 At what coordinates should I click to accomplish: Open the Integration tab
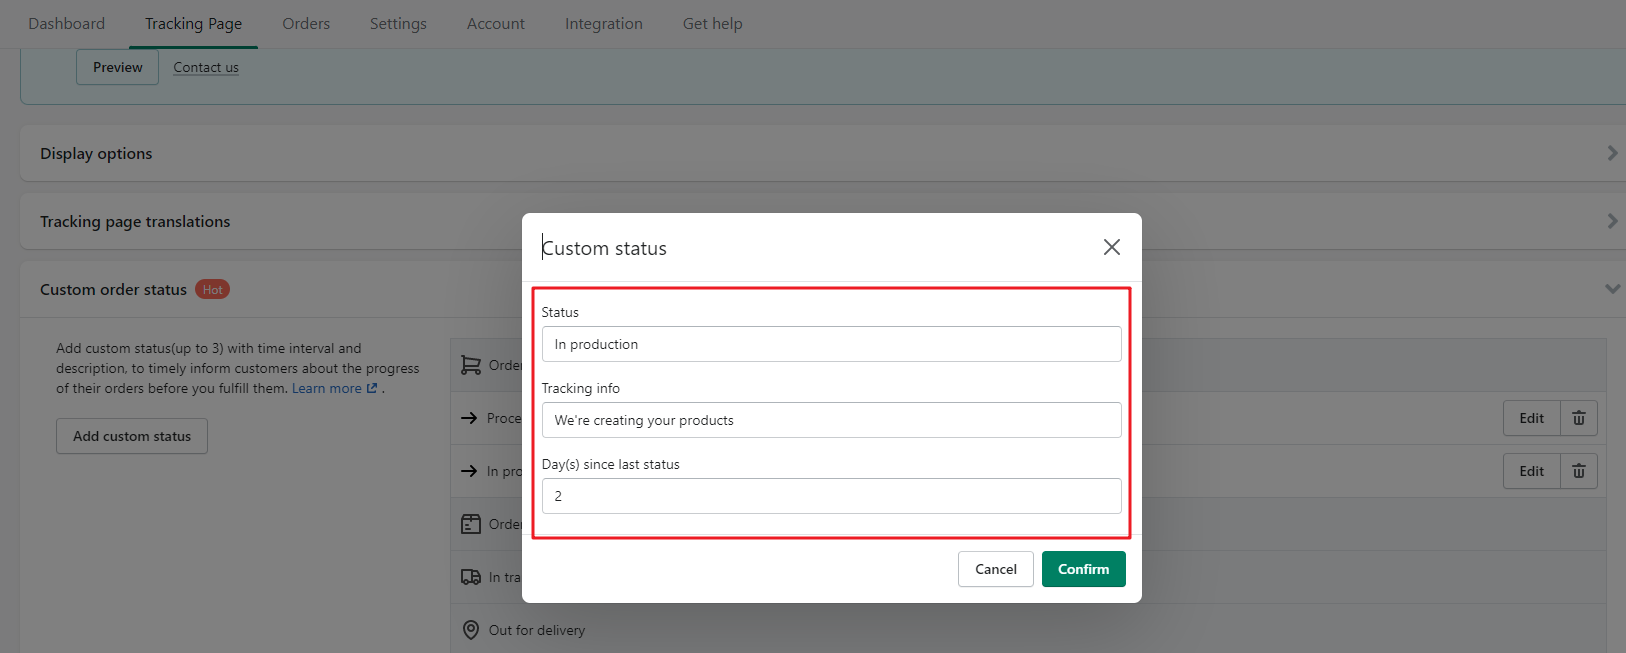pos(603,23)
